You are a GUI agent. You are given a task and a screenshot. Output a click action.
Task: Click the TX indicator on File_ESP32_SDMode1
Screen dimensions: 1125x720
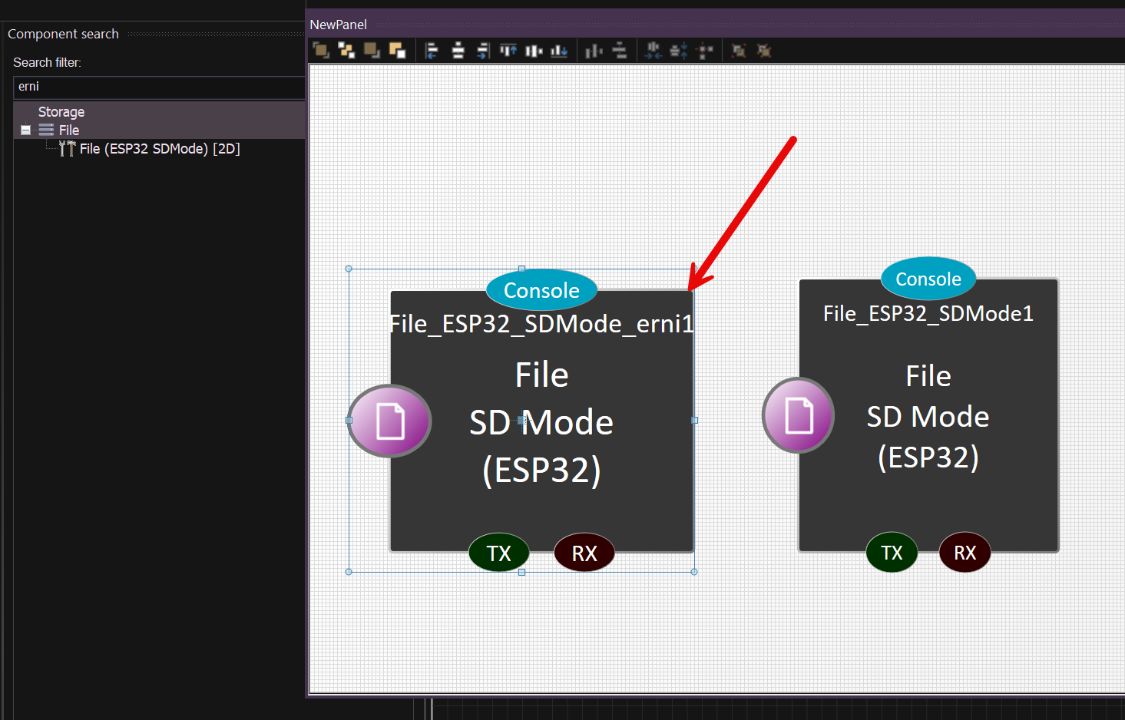(x=892, y=552)
